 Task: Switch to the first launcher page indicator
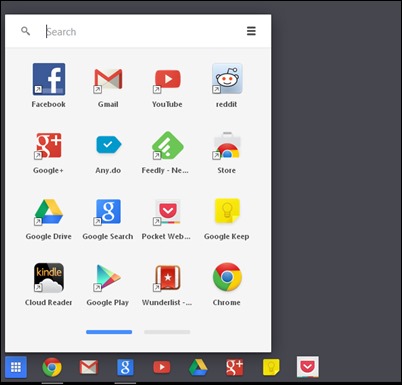pyautogui.click(x=109, y=332)
